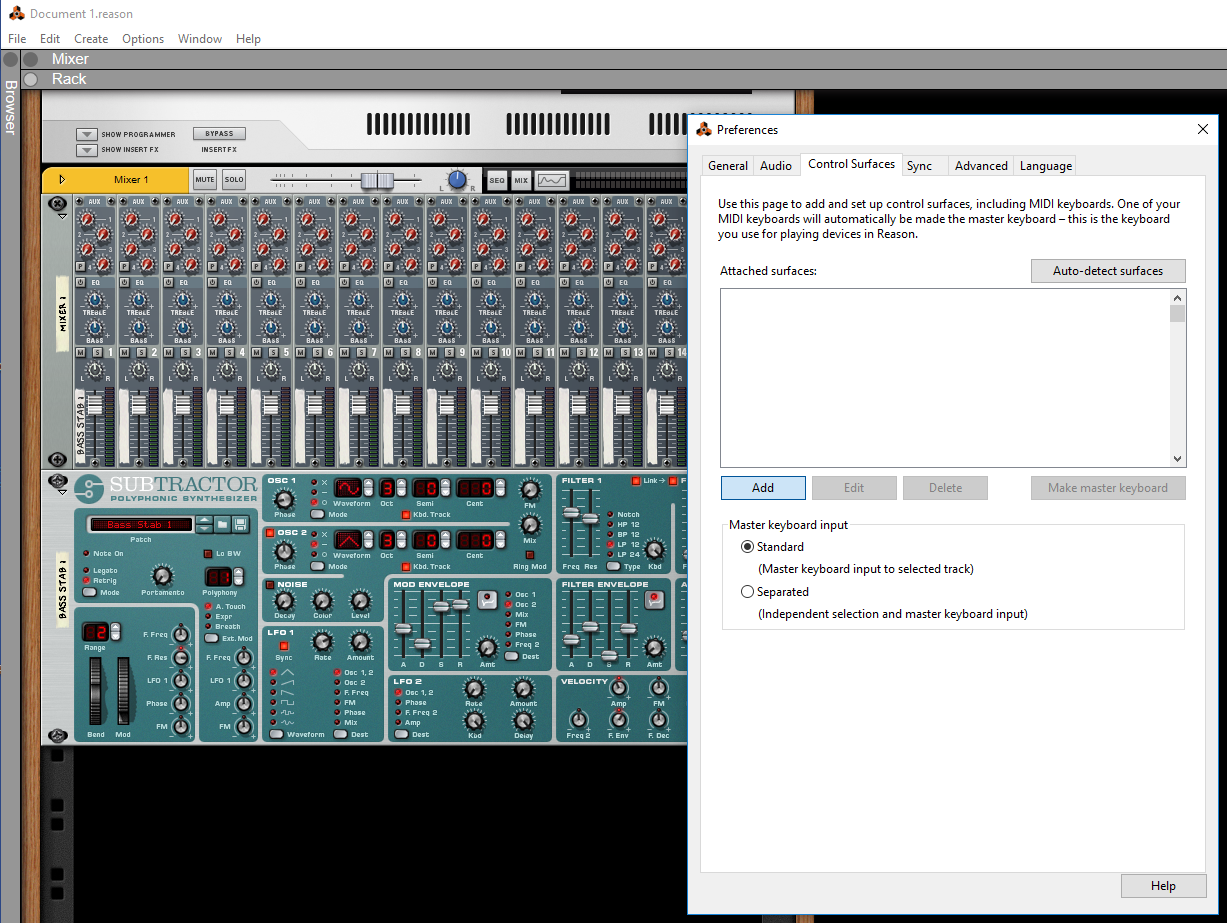Toggle OSC 1 Kbd. Track
1227x923 pixels.
click(406, 514)
